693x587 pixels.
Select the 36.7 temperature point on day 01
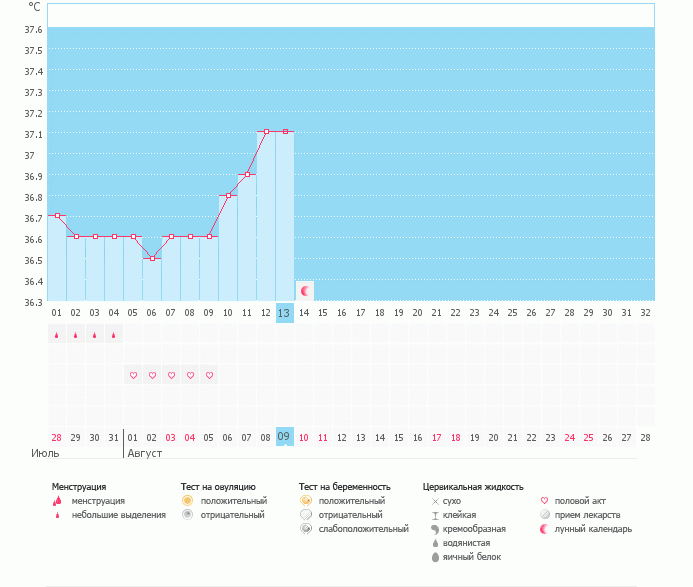click(57, 215)
